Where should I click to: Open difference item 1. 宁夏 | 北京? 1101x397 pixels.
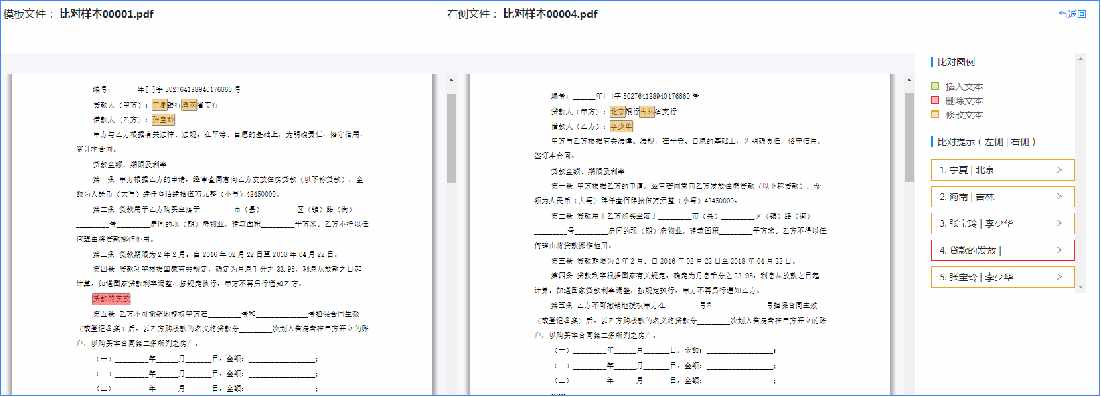1003,170
